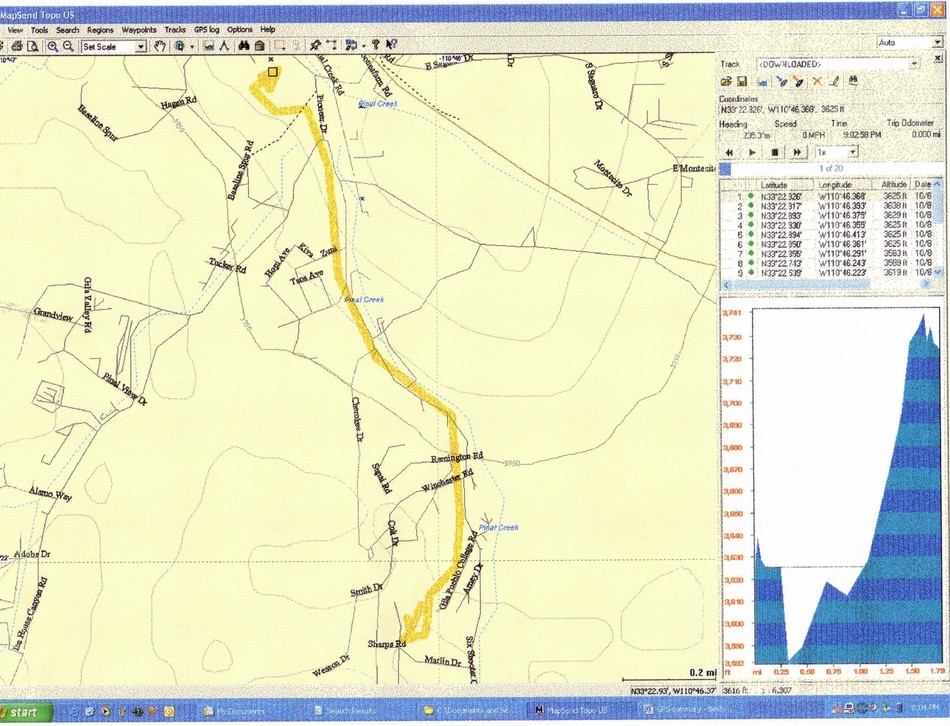Click the square track start marker on map
This screenshot has height=726, width=950.
pos(273,72)
